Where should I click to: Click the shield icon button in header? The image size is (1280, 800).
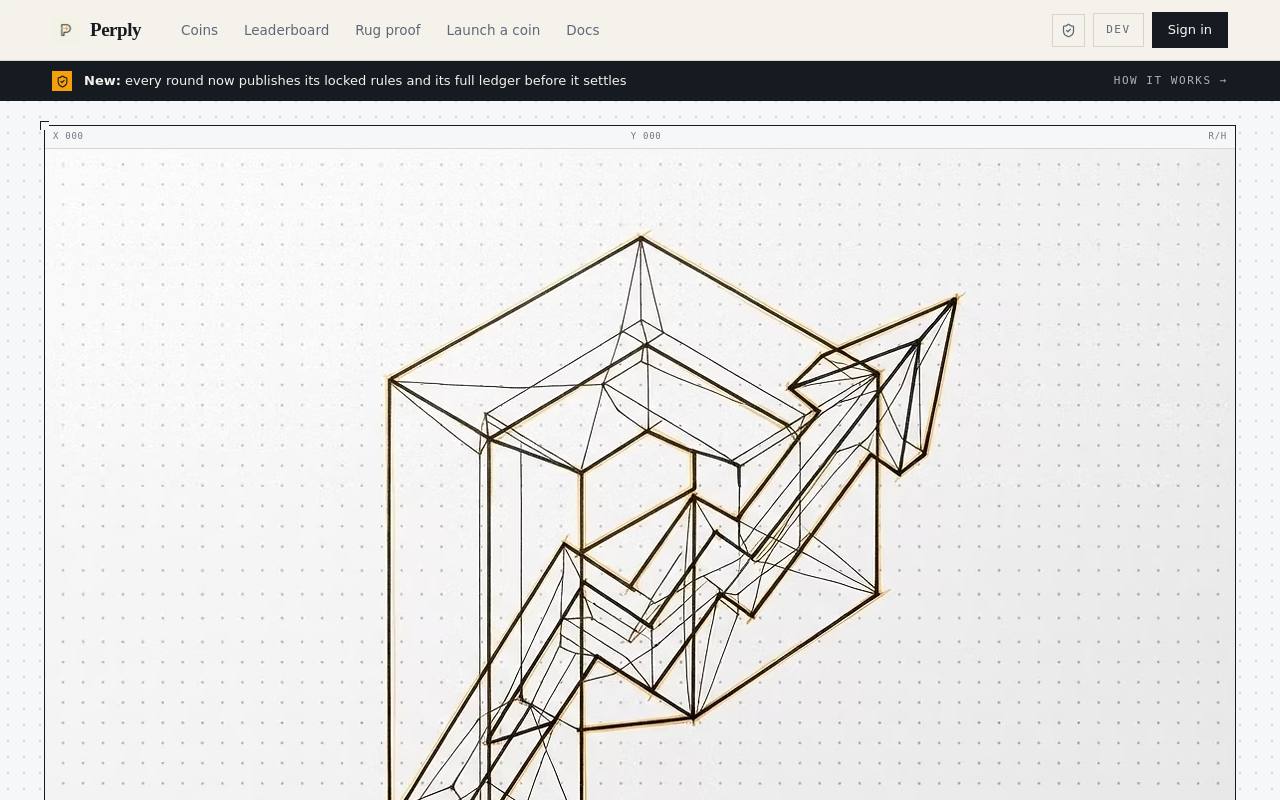point(1068,30)
